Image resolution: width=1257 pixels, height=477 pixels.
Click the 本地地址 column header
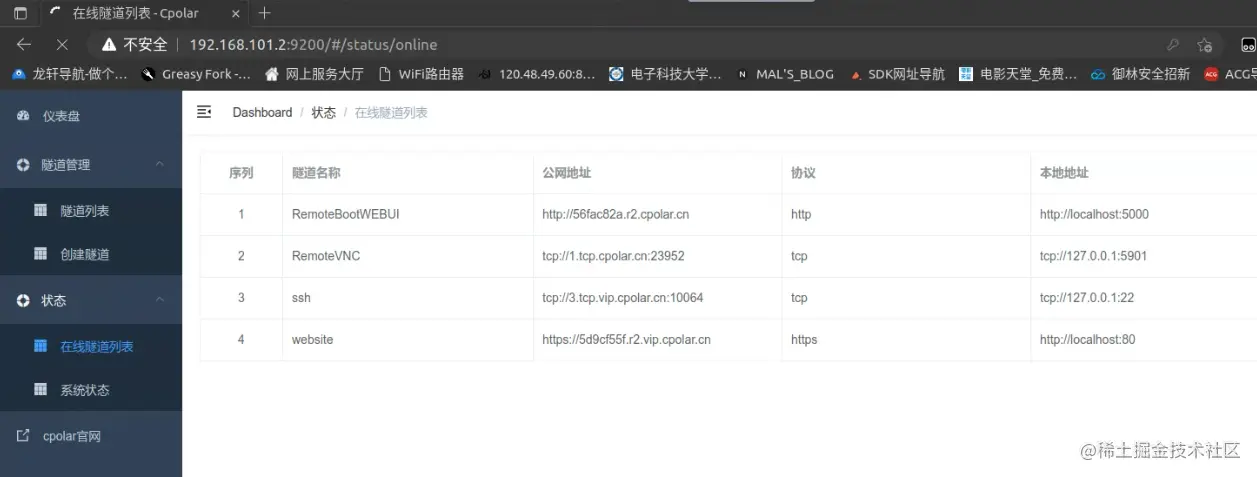pyautogui.click(x=1064, y=173)
